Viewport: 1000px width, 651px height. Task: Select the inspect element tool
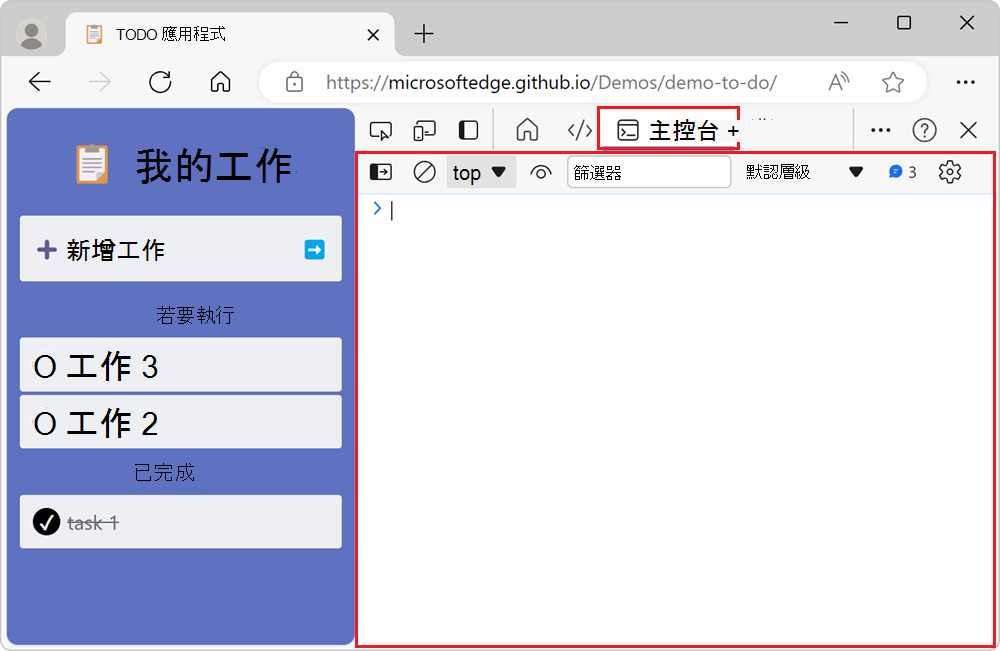click(381, 130)
